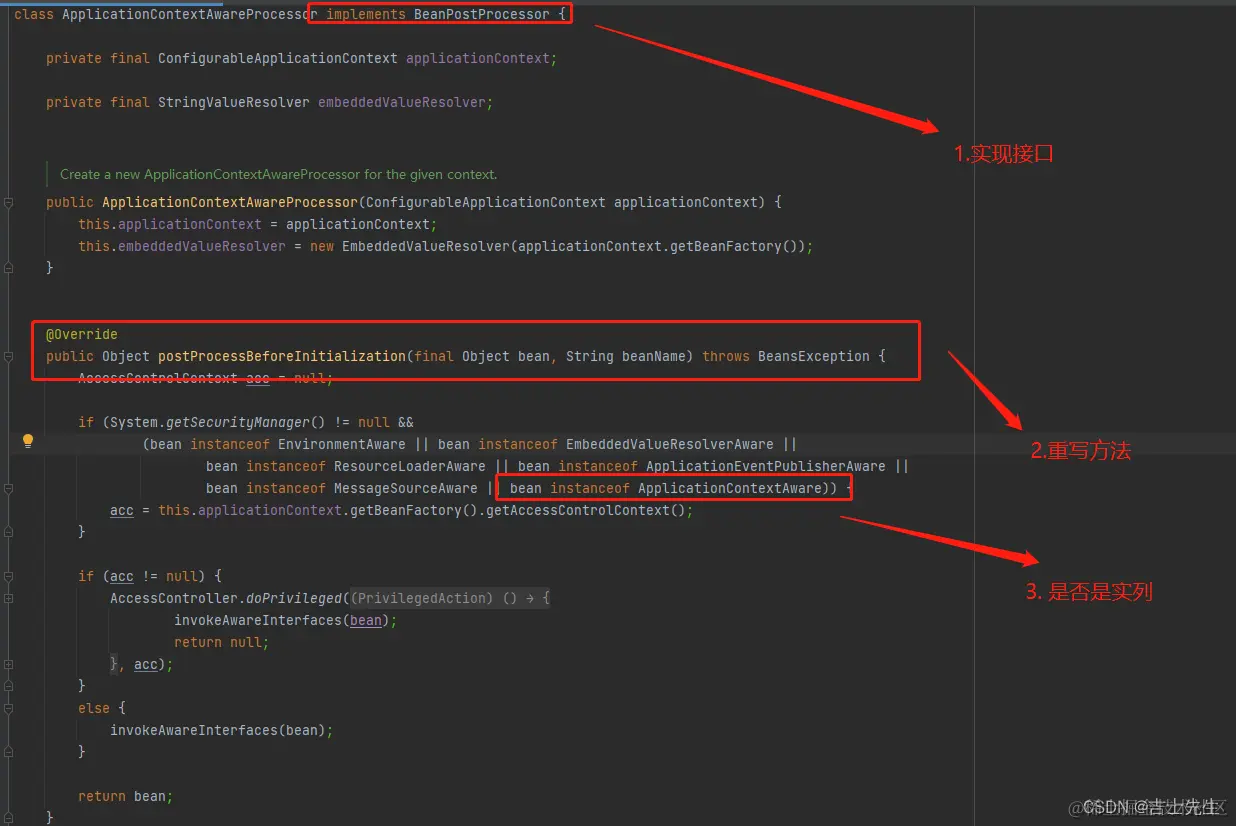Click the postProcessBeforeInitialization method name

[x=282, y=356]
